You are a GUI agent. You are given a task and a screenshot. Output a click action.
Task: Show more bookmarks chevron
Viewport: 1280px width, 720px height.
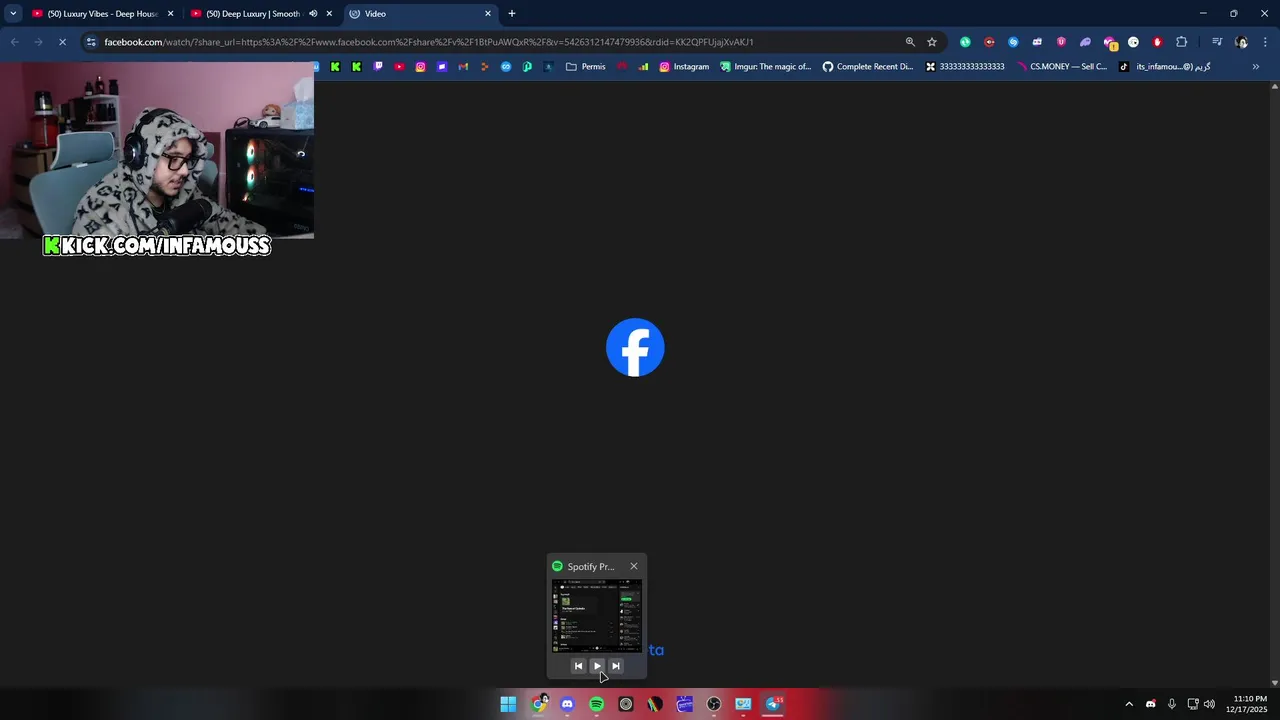(x=1256, y=67)
